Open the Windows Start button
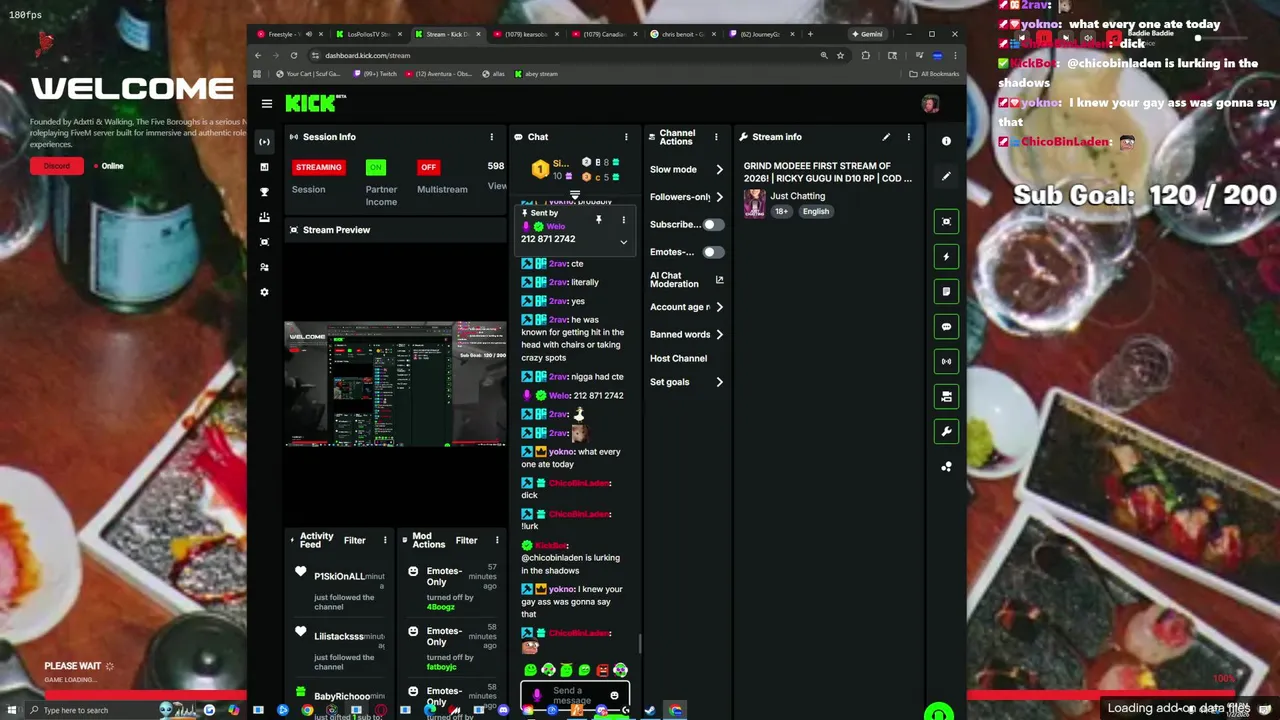The image size is (1280, 720). point(12,710)
